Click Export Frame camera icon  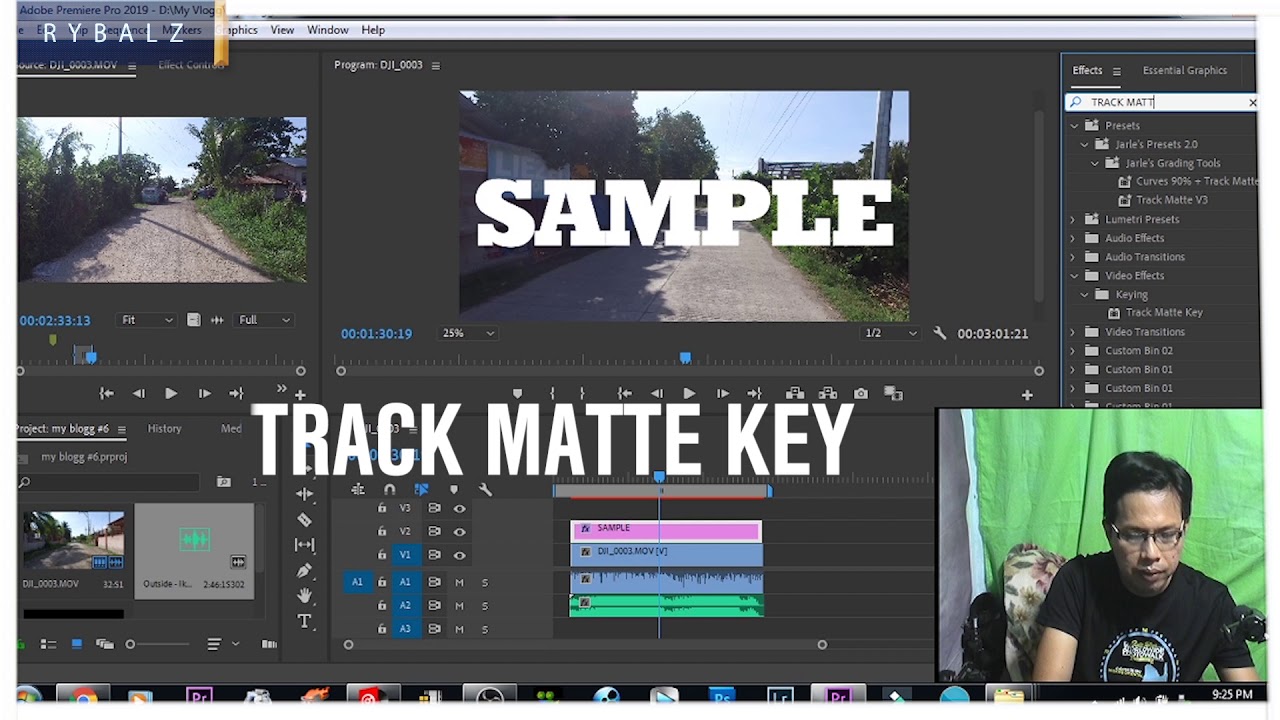click(861, 394)
